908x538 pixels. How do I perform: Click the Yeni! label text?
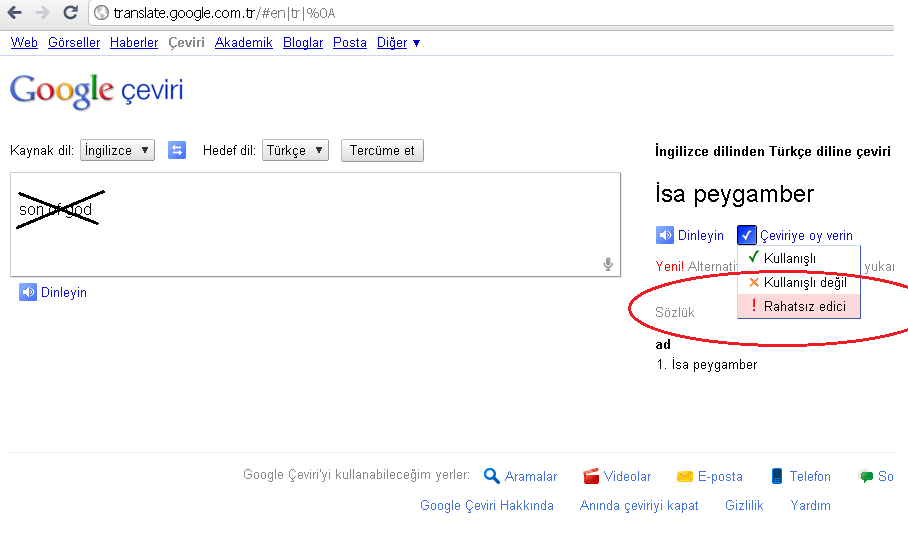click(669, 266)
